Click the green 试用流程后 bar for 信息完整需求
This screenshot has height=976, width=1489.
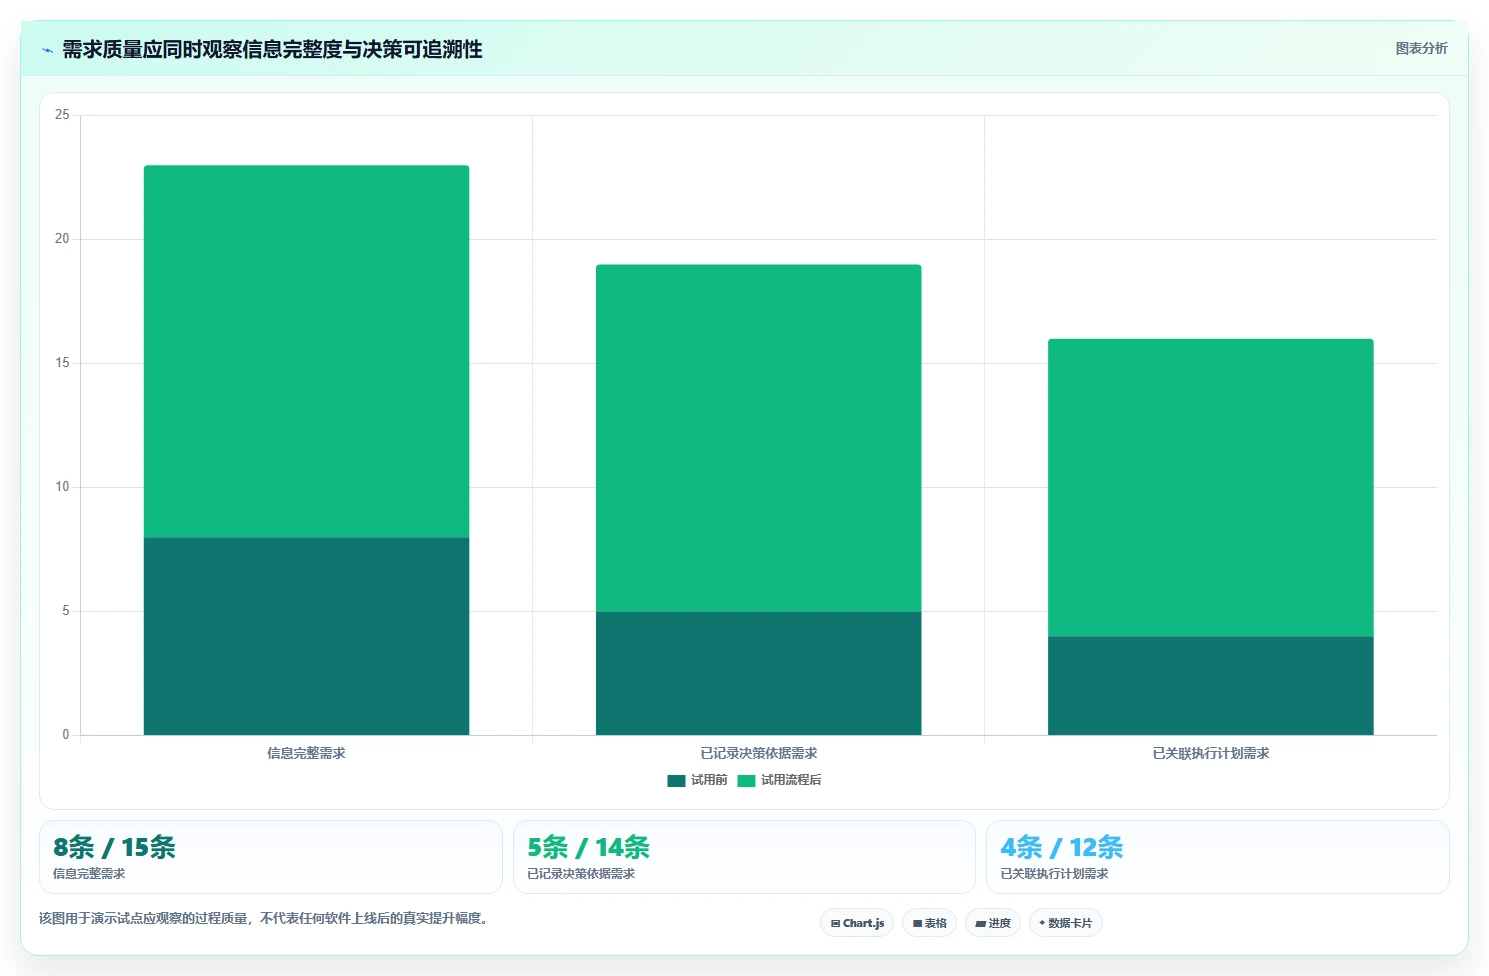click(x=306, y=352)
